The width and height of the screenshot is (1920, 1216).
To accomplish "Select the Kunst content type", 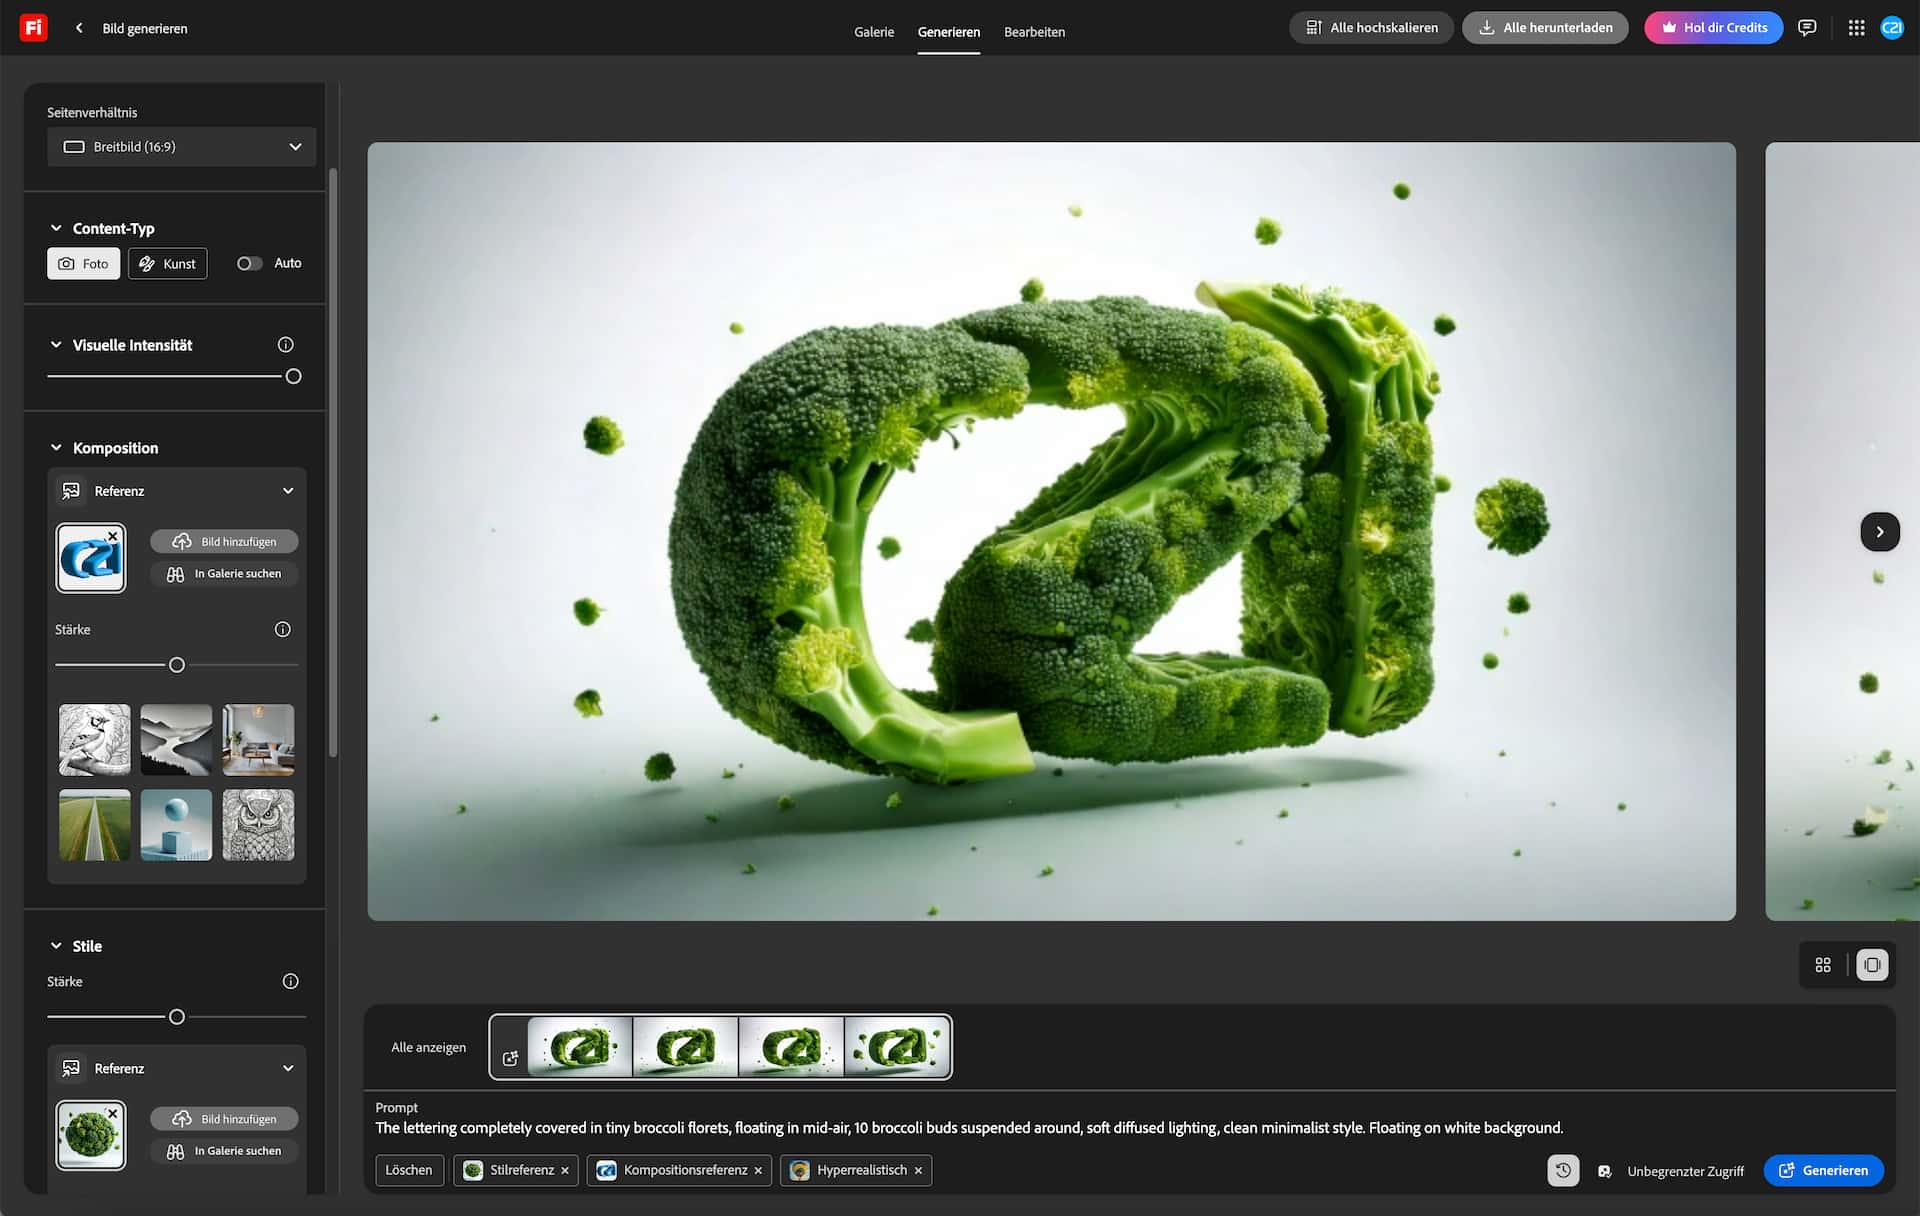I will (x=168, y=264).
